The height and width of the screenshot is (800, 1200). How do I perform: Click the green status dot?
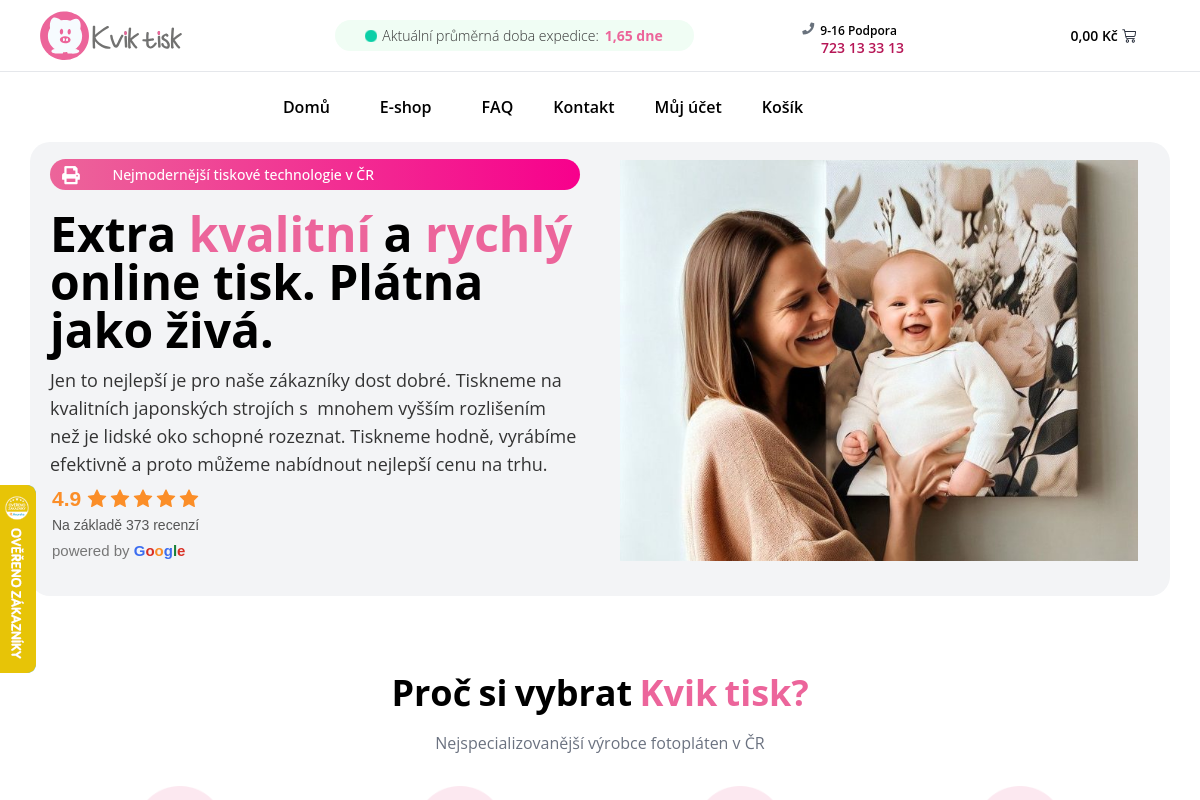(x=371, y=36)
